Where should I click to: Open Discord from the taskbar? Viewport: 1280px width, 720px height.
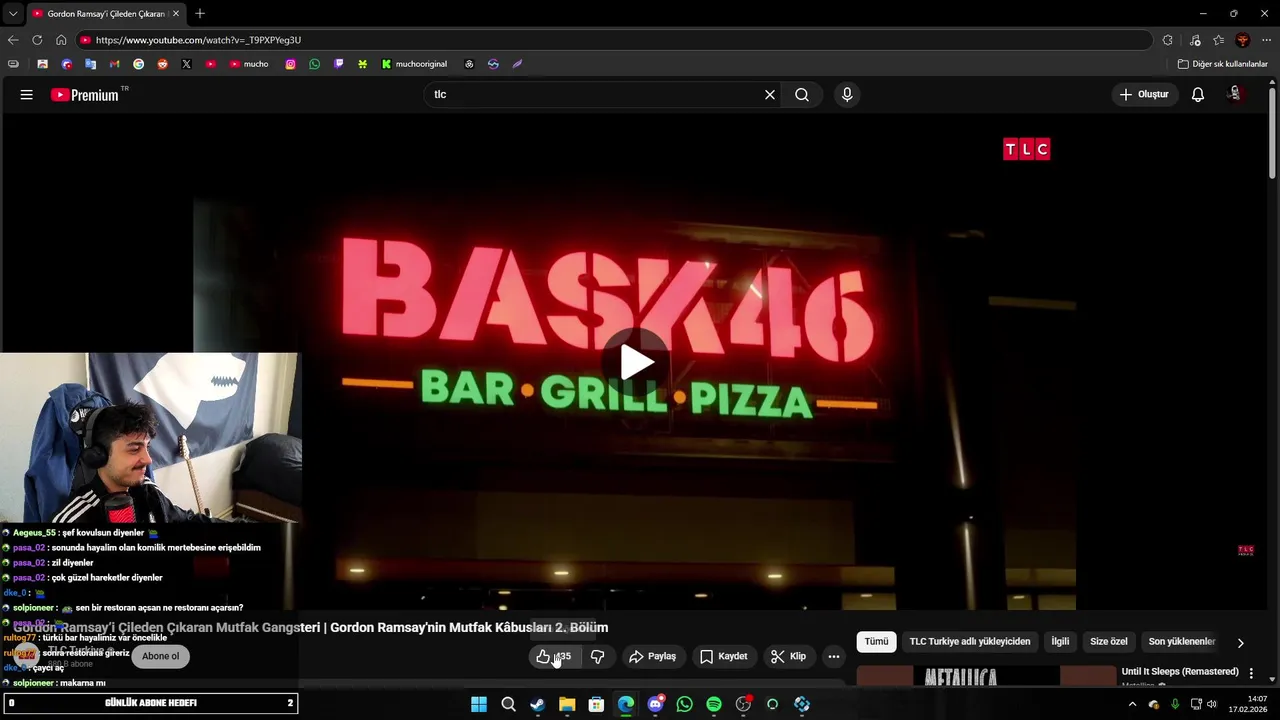tap(655, 704)
